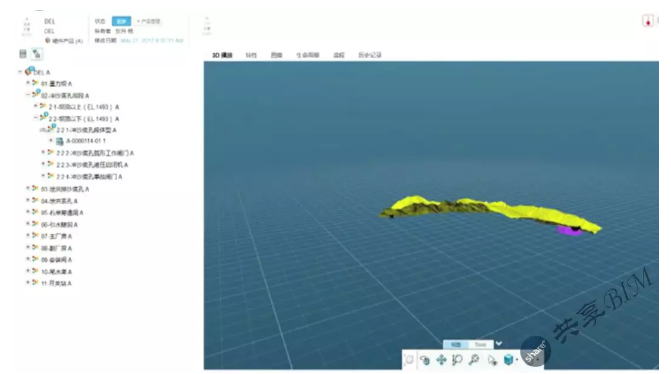Click the leftmost fit-all icon in the 3D toolbar
Viewport: 671px width, 374px height.
click(x=409, y=360)
